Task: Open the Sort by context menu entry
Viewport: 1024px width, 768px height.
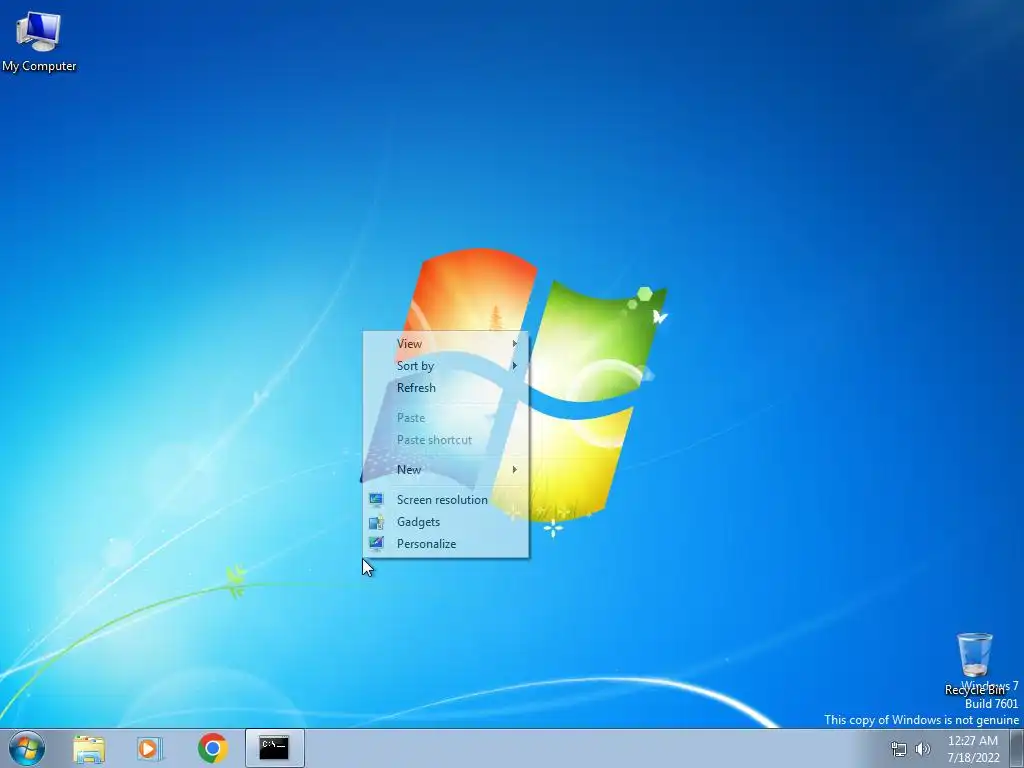Action: [x=446, y=366]
